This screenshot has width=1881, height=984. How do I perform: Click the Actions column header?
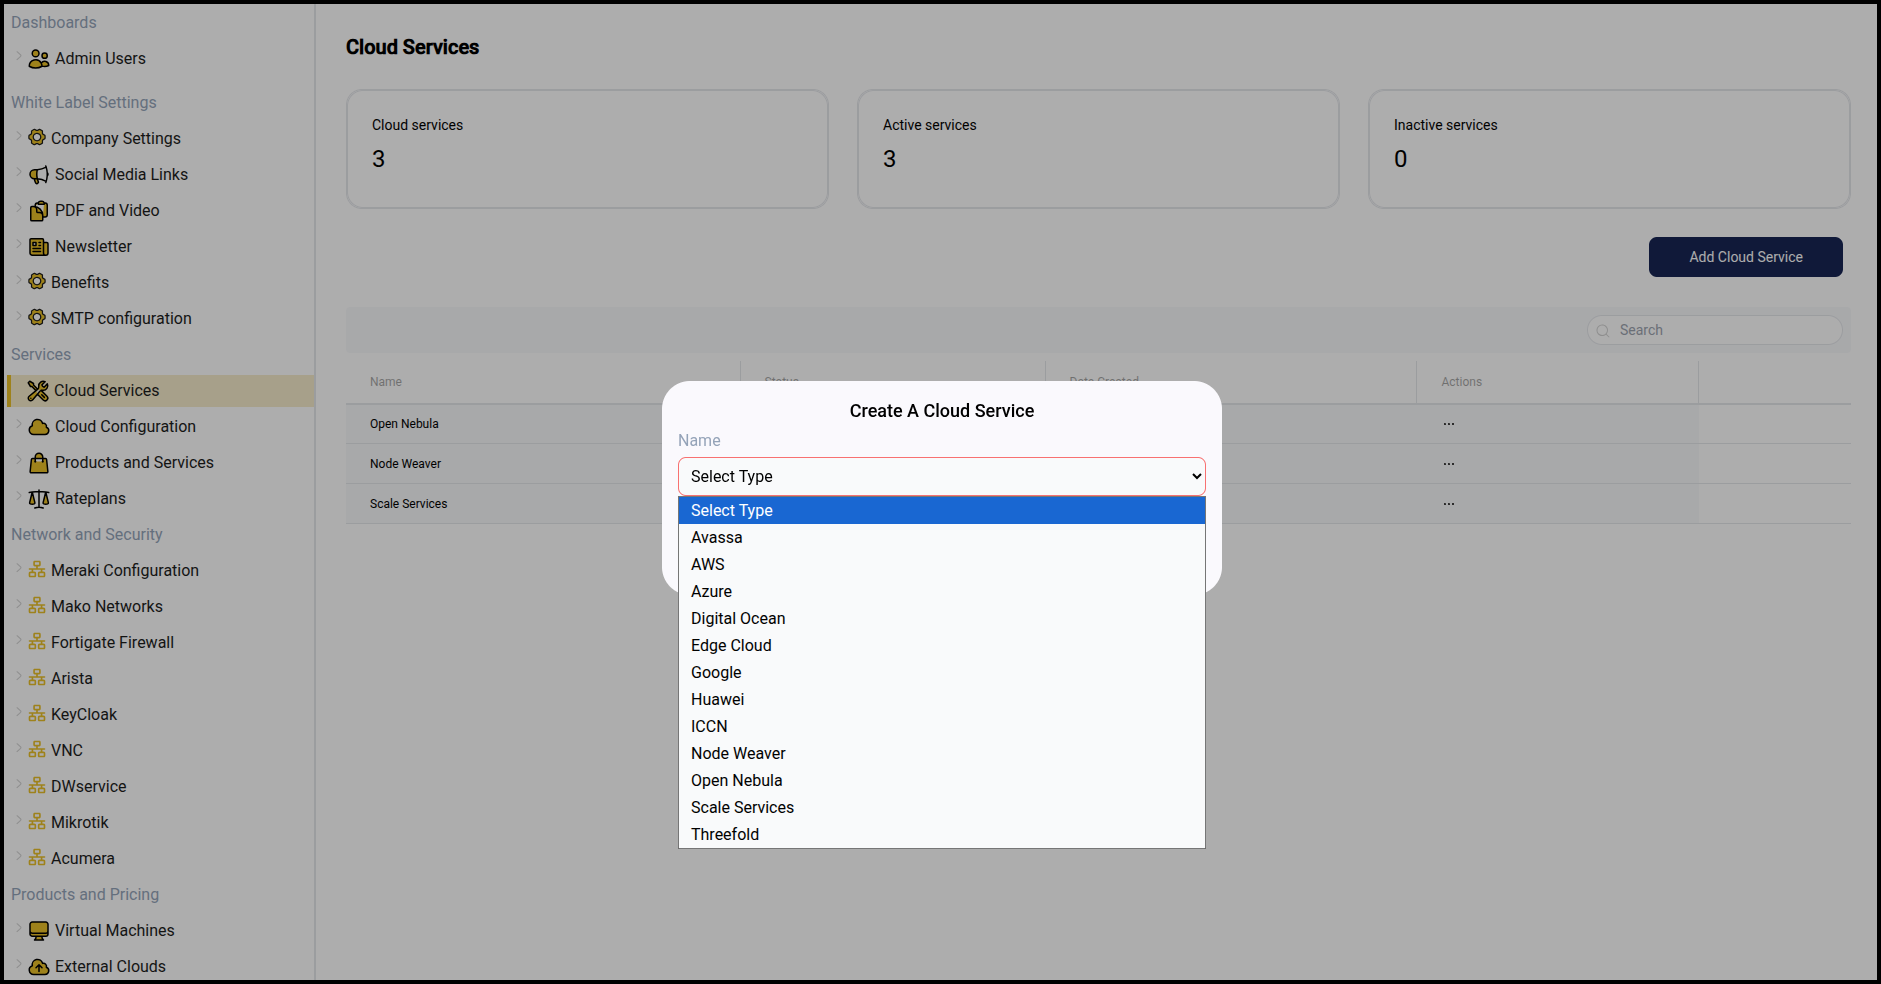click(x=1462, y=382)
